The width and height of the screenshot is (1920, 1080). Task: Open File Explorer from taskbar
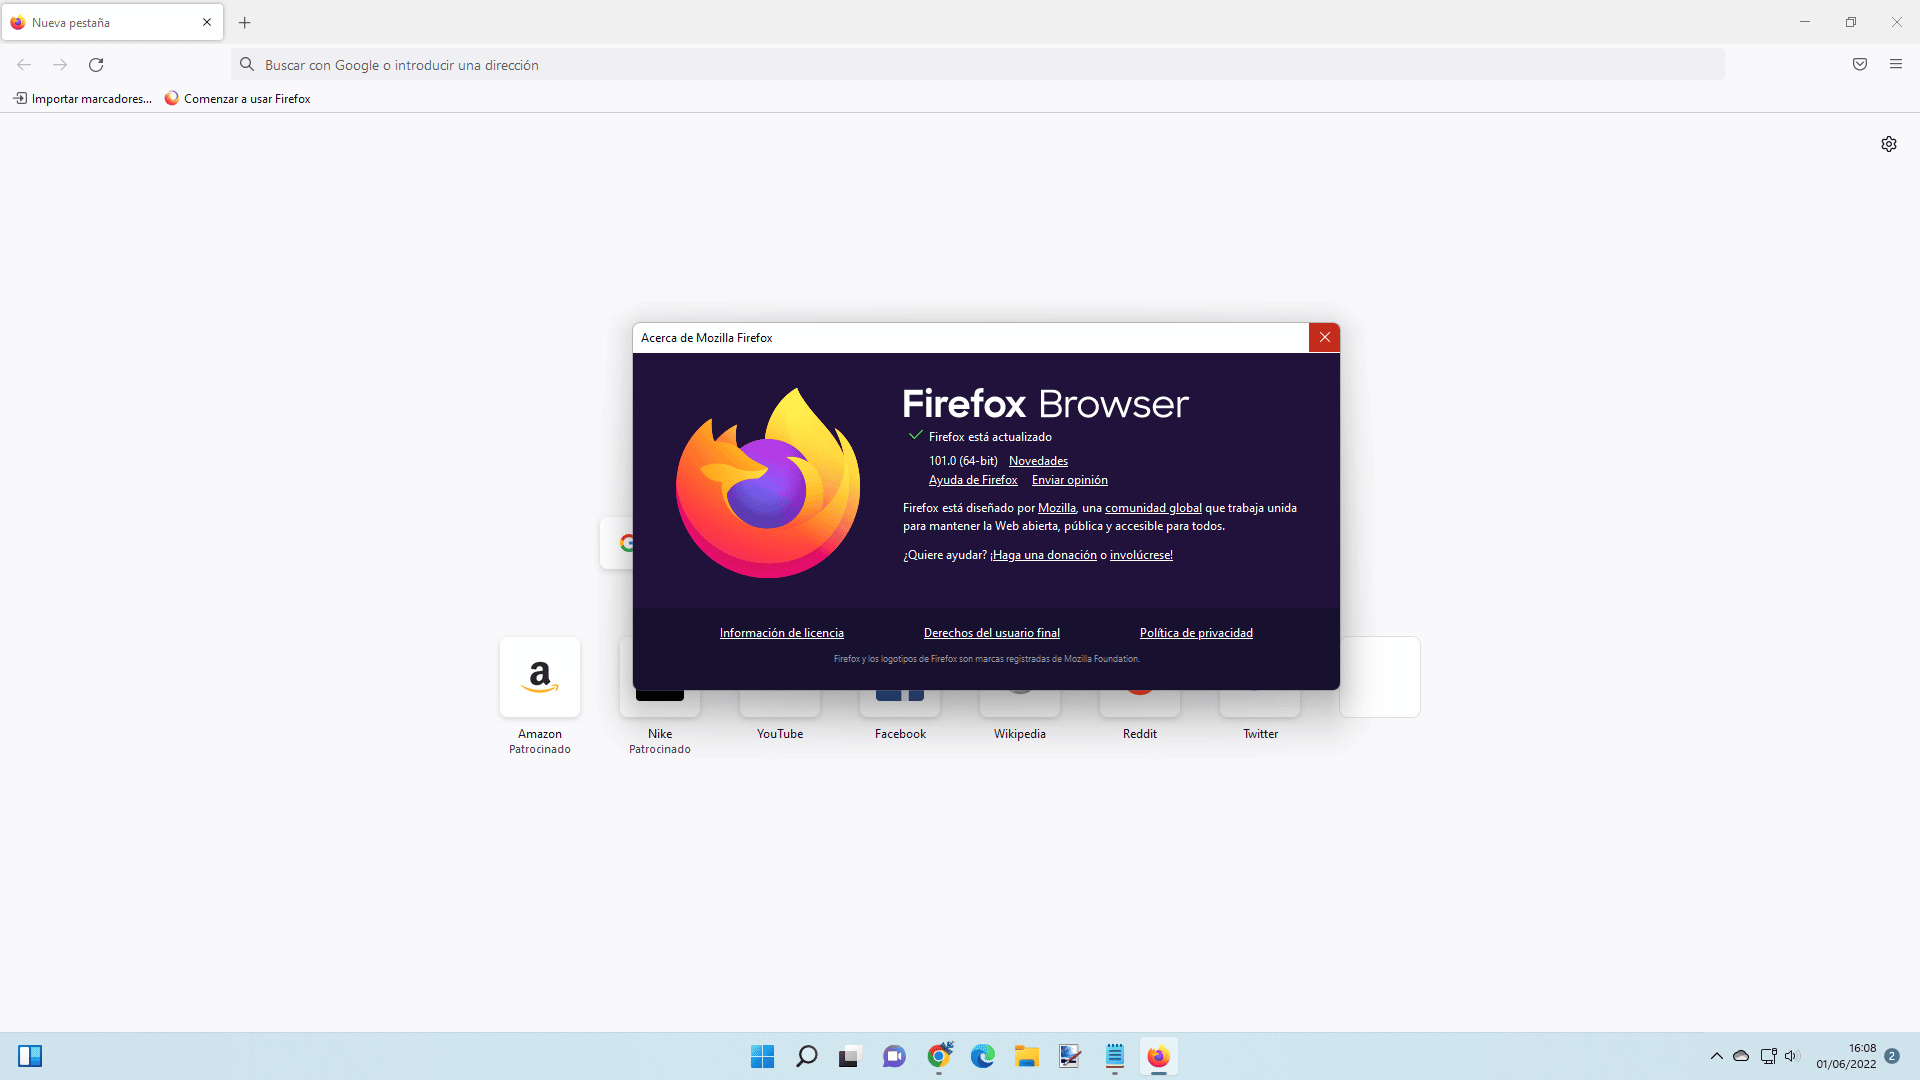(1027, 1056)
